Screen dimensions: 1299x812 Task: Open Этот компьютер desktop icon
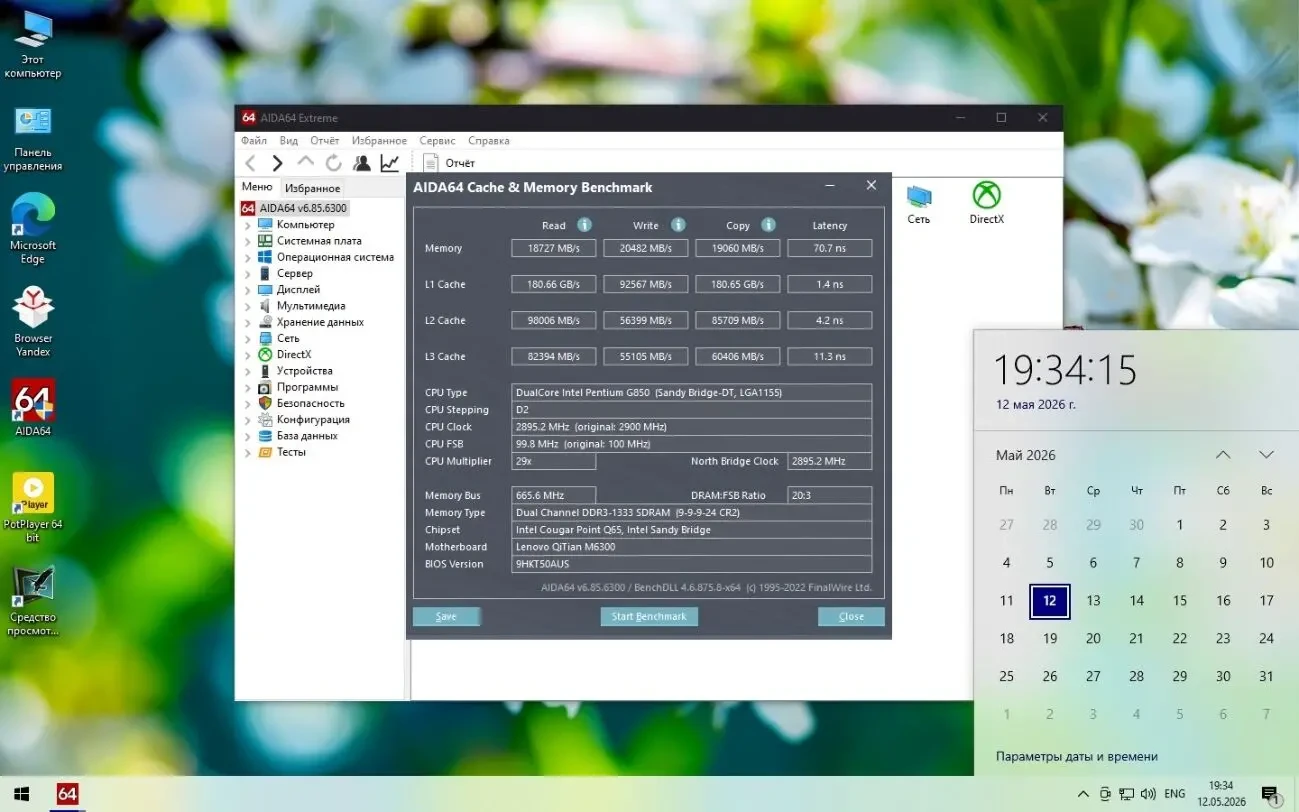(33, 45)
